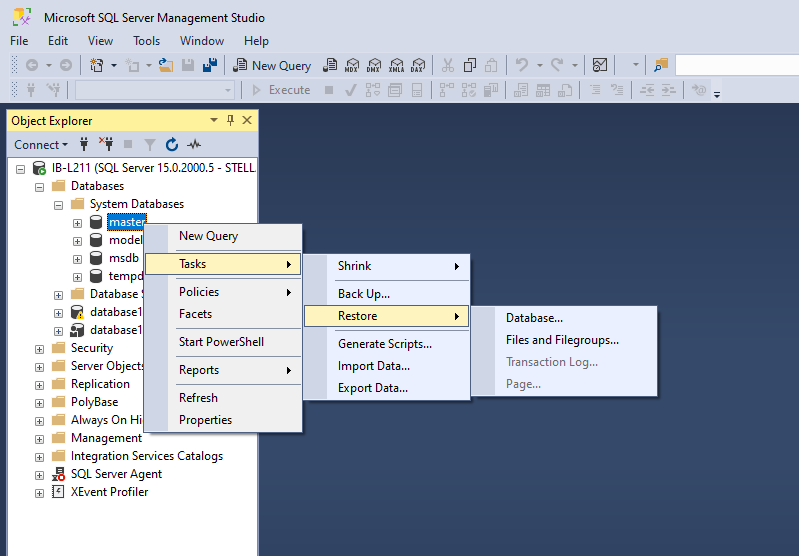Open the available databases combo box
799x556 pixels.
tap(155, 90)
